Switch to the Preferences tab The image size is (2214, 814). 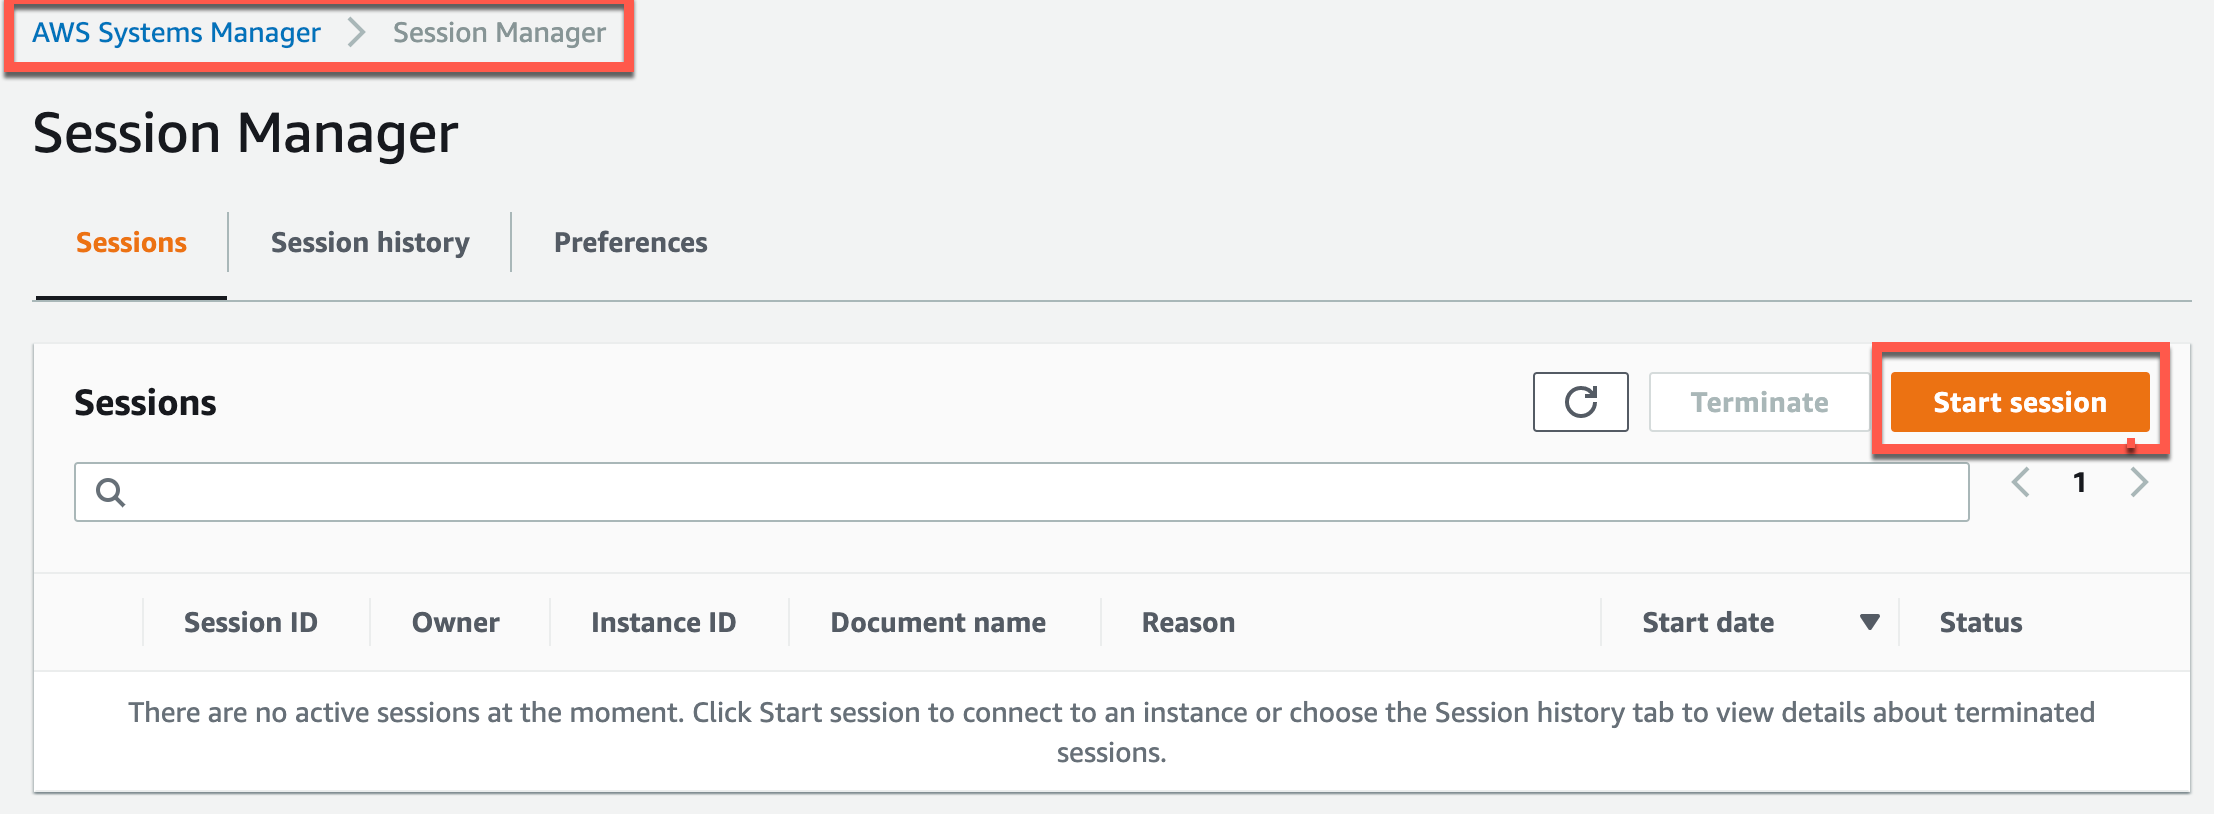point(630,243)
